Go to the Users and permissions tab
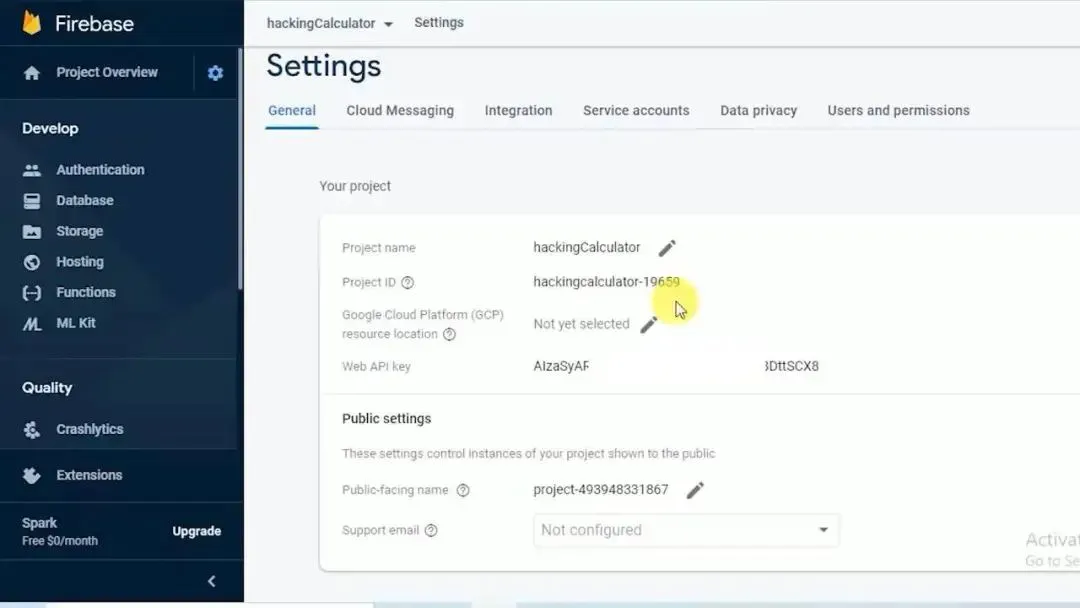 (x=898, y=111)
